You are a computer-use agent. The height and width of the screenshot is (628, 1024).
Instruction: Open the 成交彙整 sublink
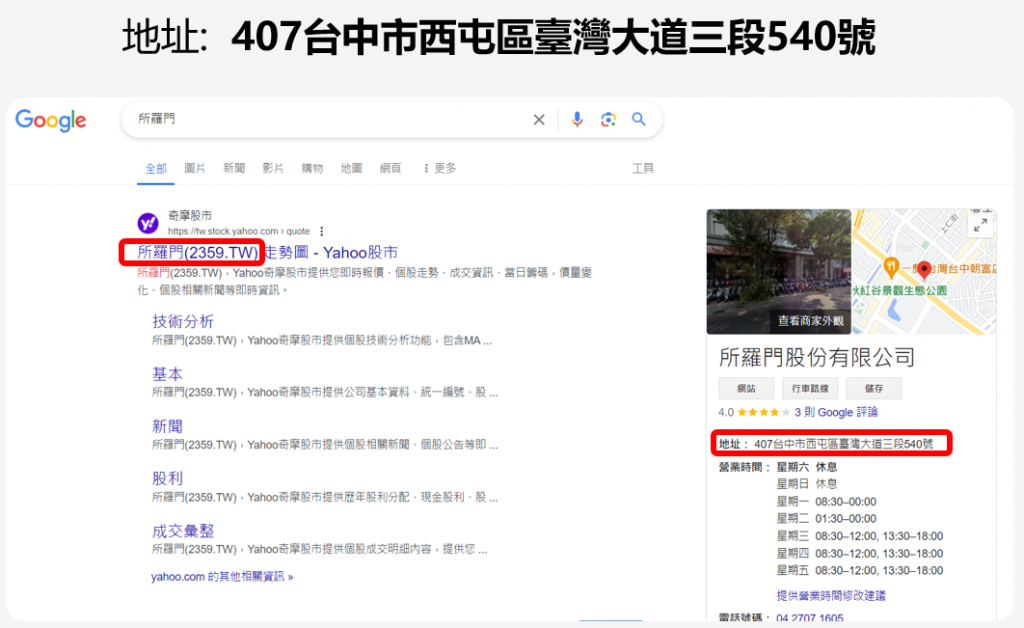pos(183,531)
